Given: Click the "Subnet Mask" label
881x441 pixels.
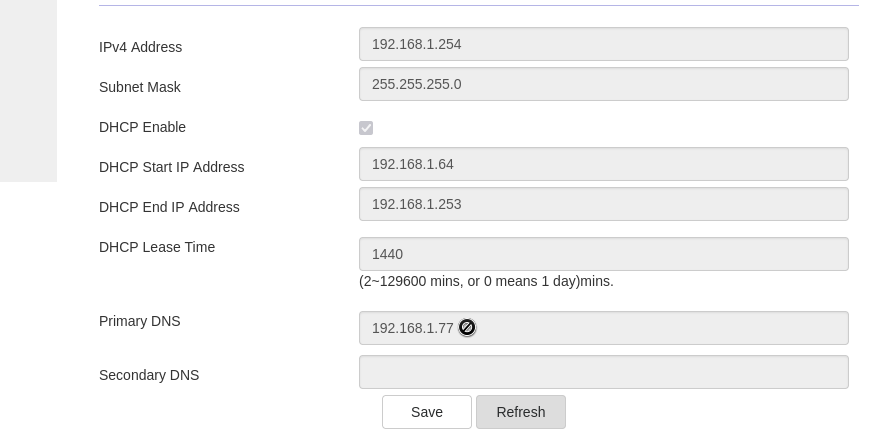Looking at the screenshot, I should (x=140, y=87).
